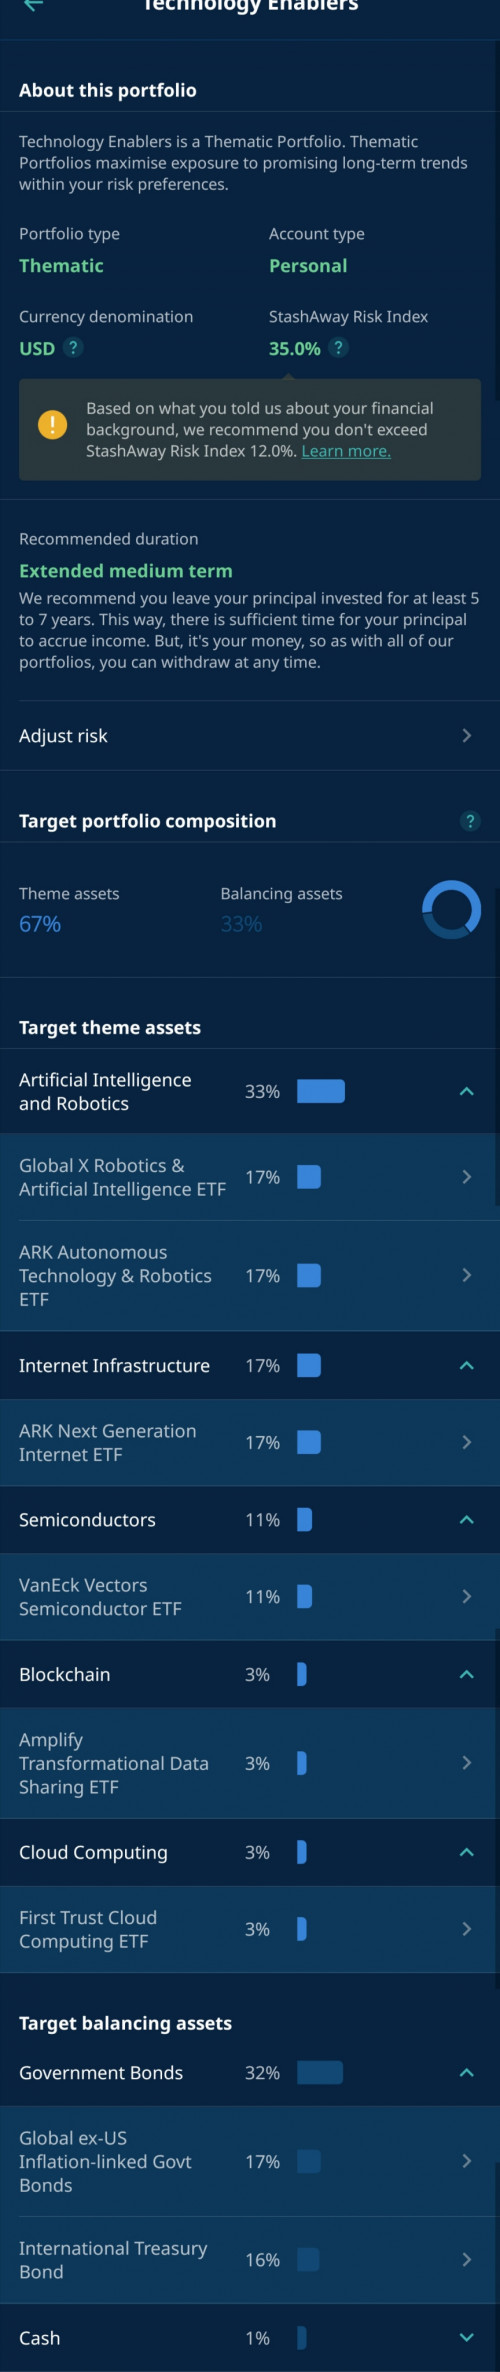Image resolution: width=500 pixels, height=2372 pixels.
Task: Open VanEck Vectors Semiconductor ETF arrow
Action: (467, 1597)
